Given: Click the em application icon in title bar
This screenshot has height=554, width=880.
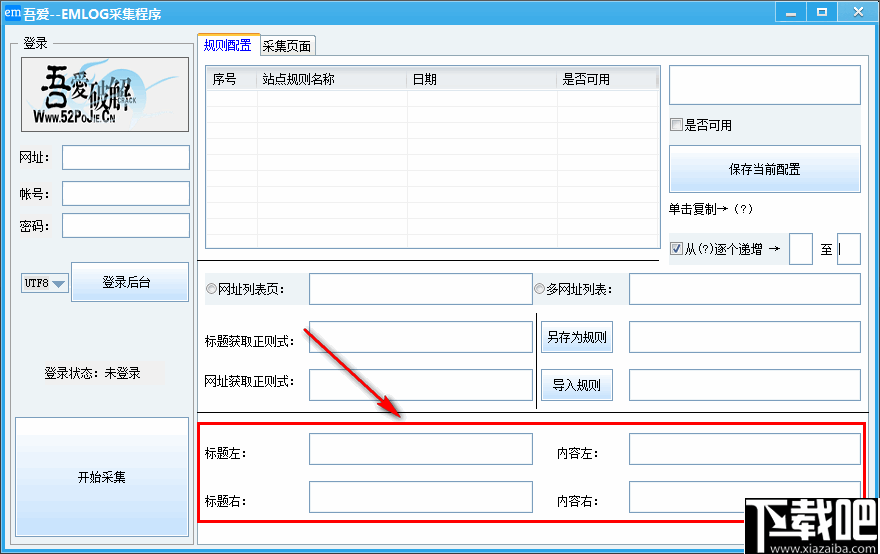Looking at the screenshot, I should [12, 12].
